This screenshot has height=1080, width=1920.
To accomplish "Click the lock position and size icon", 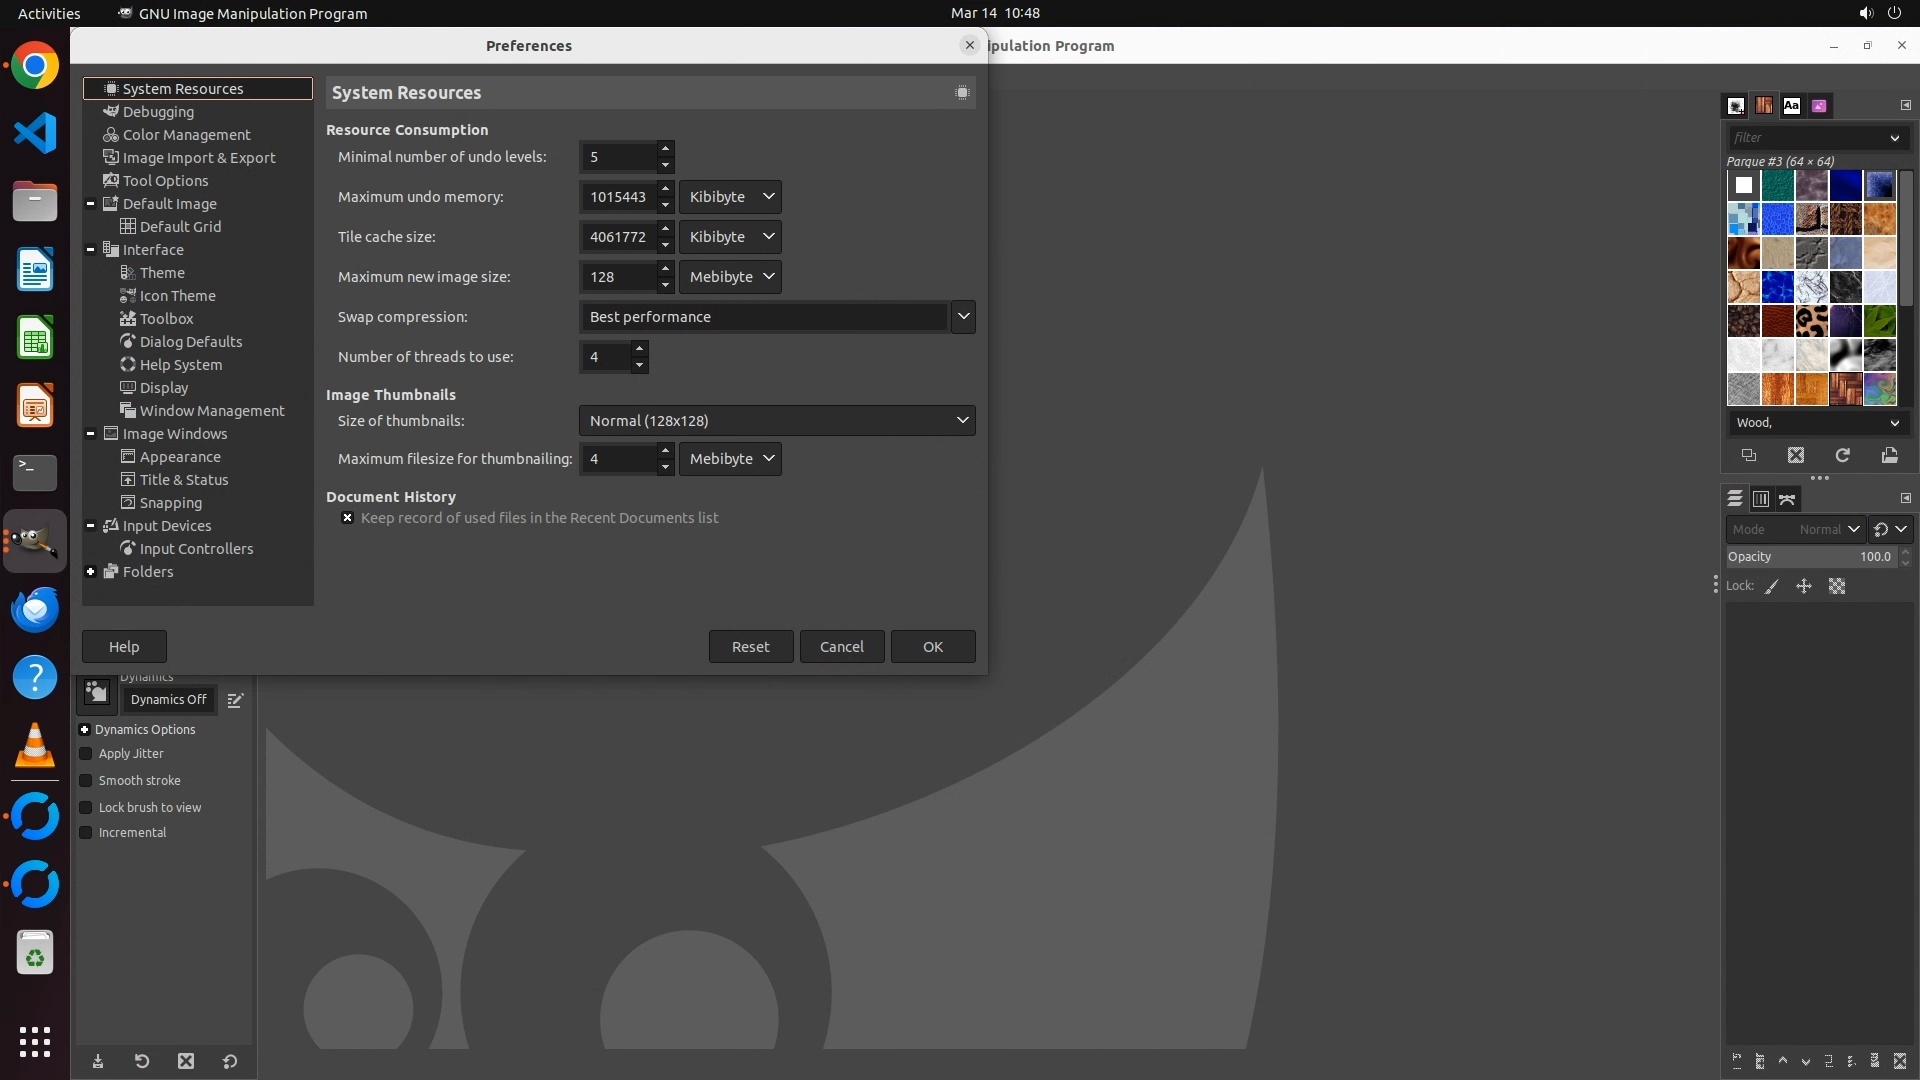I will (1804, 587).
